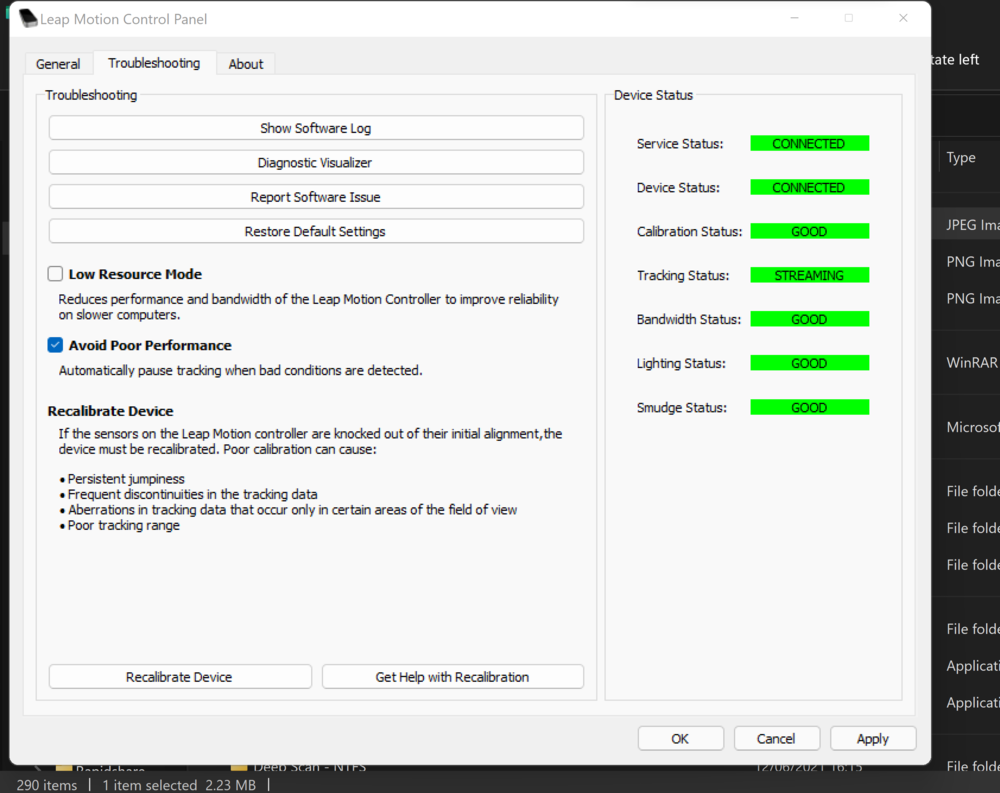
Task: Apply the current settings
Action: (x=872, y=738)
